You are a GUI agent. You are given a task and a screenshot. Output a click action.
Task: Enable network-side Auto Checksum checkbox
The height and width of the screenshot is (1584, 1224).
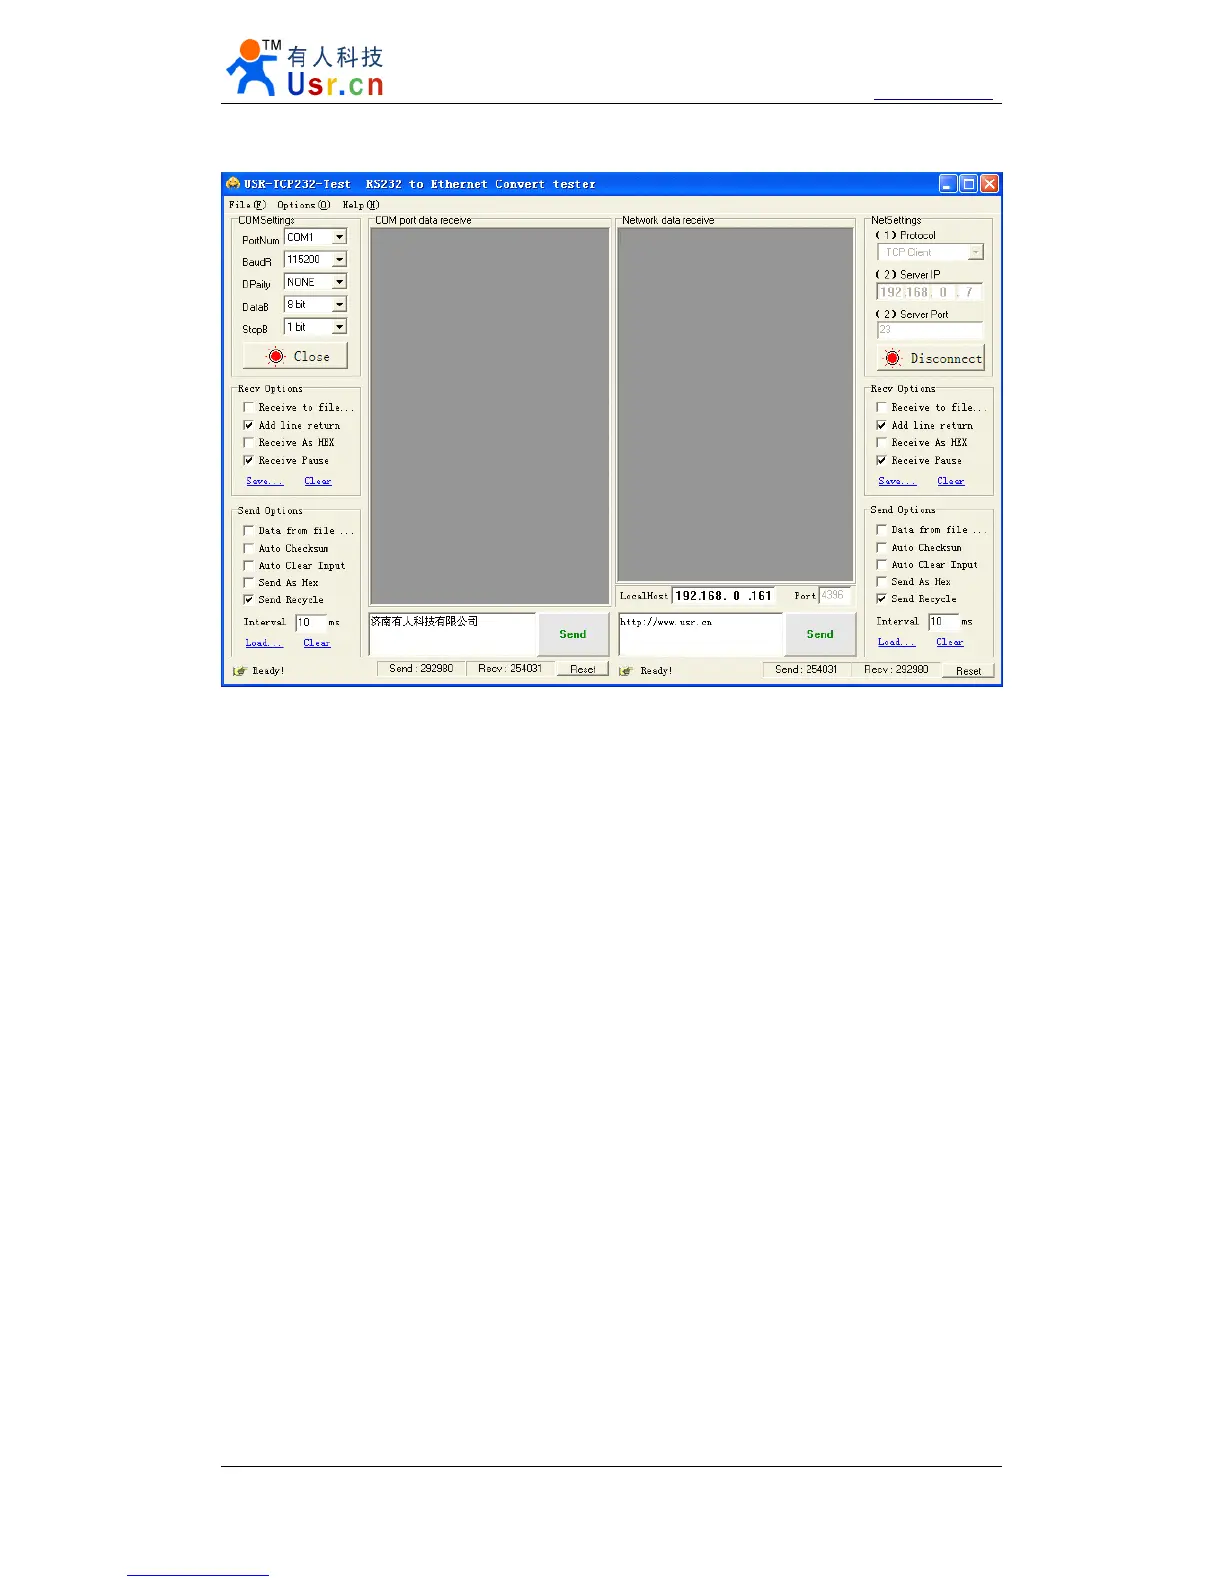click(881, 547)
